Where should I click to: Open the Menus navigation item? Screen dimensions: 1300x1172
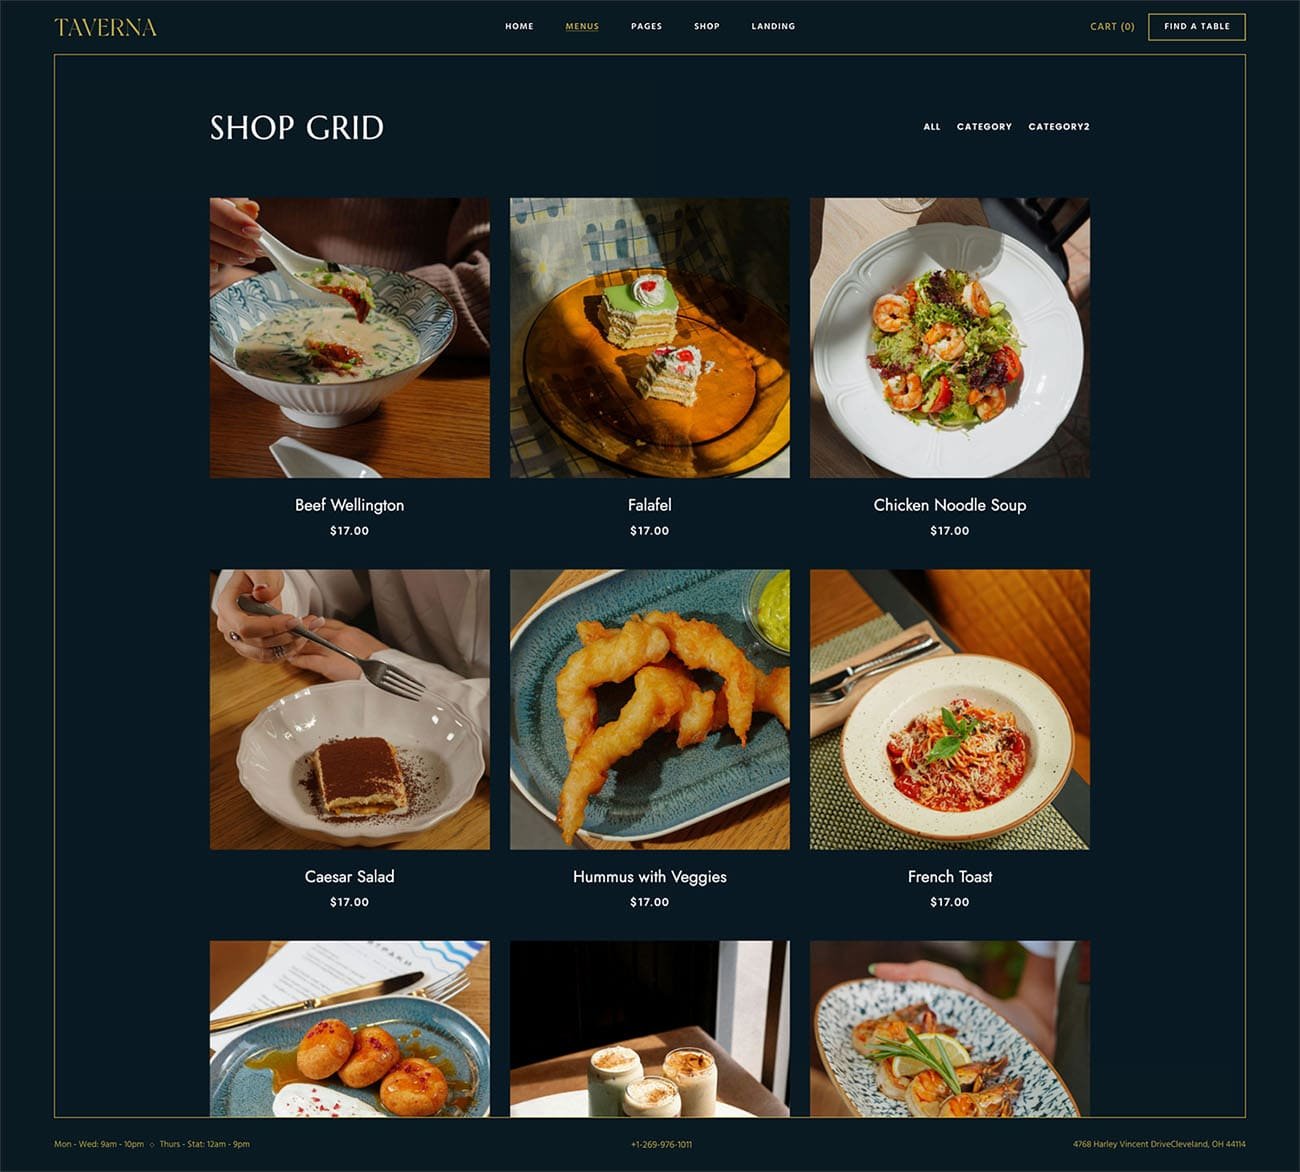pyautogui.click(x=582, y=26)
